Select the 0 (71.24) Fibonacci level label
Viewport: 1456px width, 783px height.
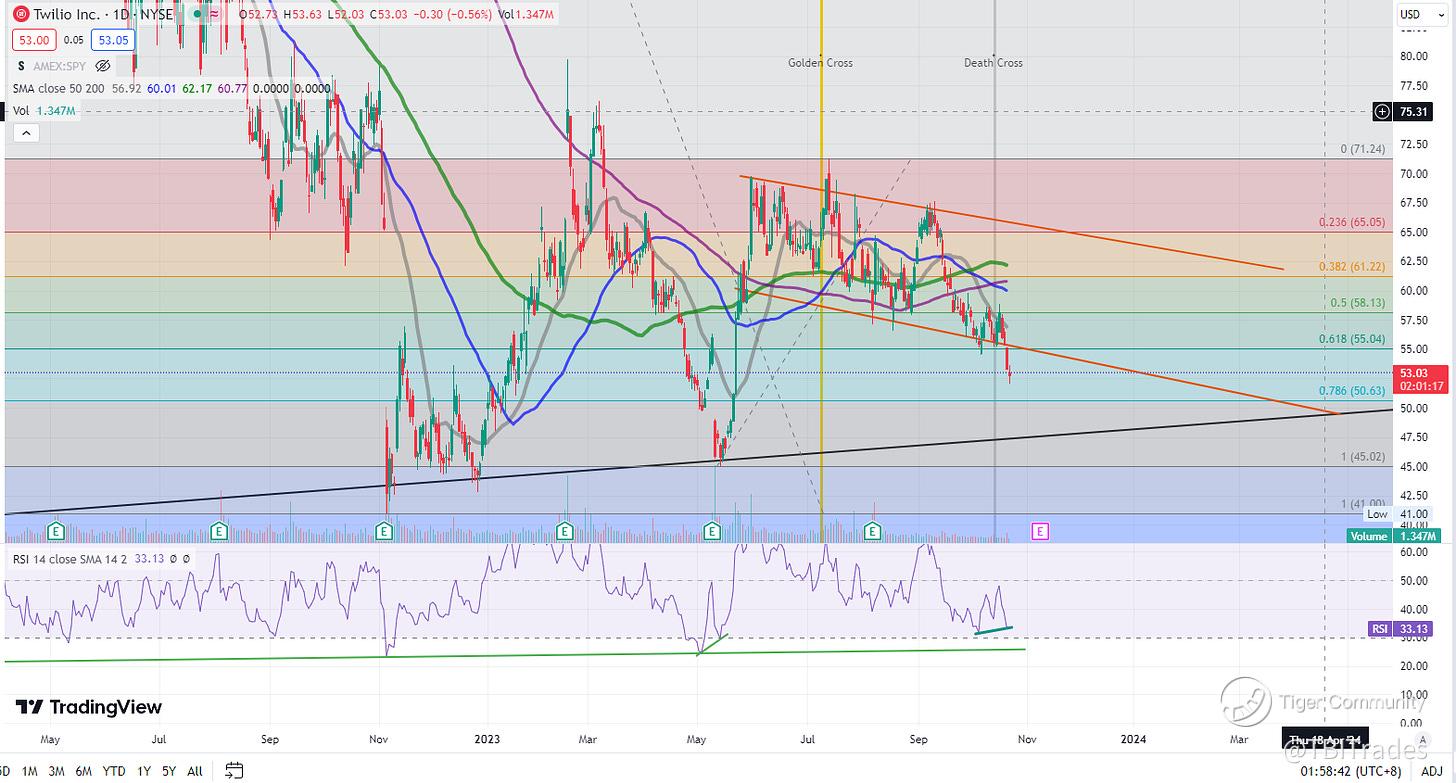click(x=1365, y=149)
